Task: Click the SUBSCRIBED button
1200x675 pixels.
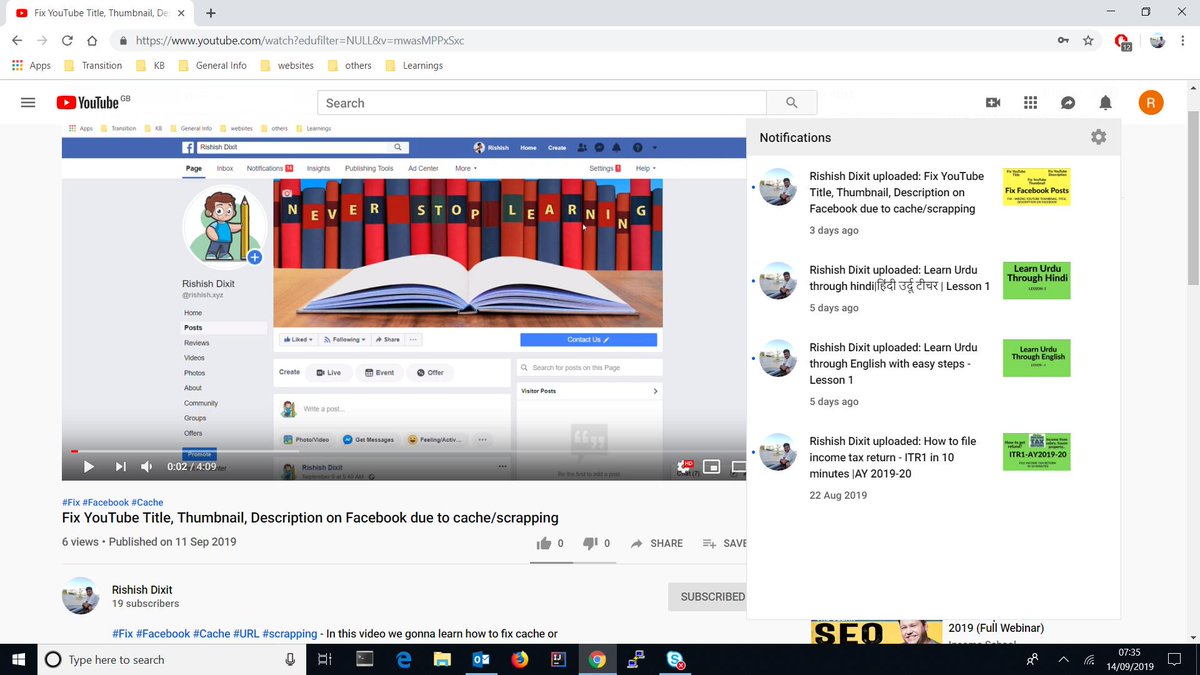Action: tap(707, 596)
